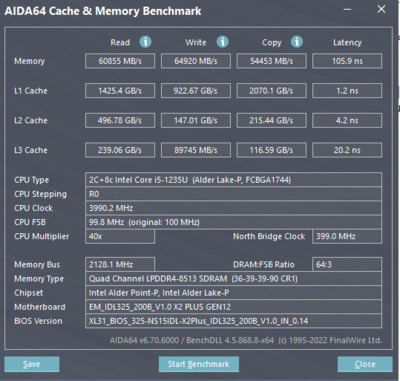
Task: Click the Copy info icon
Action: pyautogui.click(x=297, y=42)
